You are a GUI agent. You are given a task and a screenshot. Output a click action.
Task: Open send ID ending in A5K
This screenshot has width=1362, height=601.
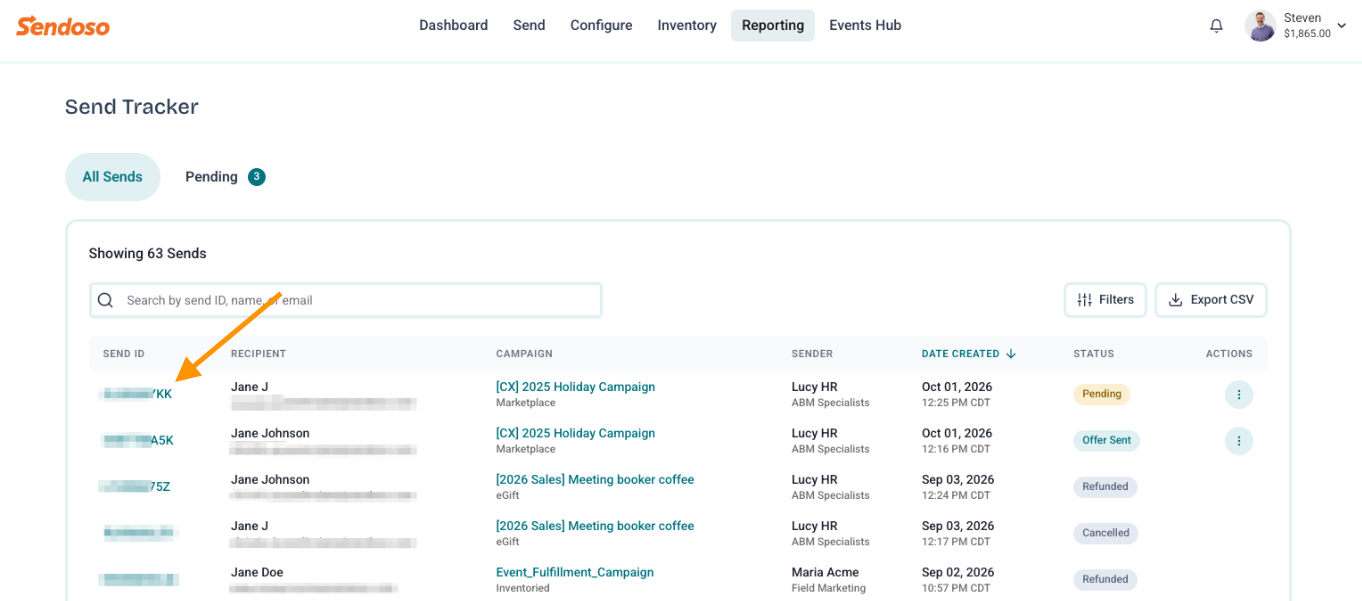pos(138,440)
